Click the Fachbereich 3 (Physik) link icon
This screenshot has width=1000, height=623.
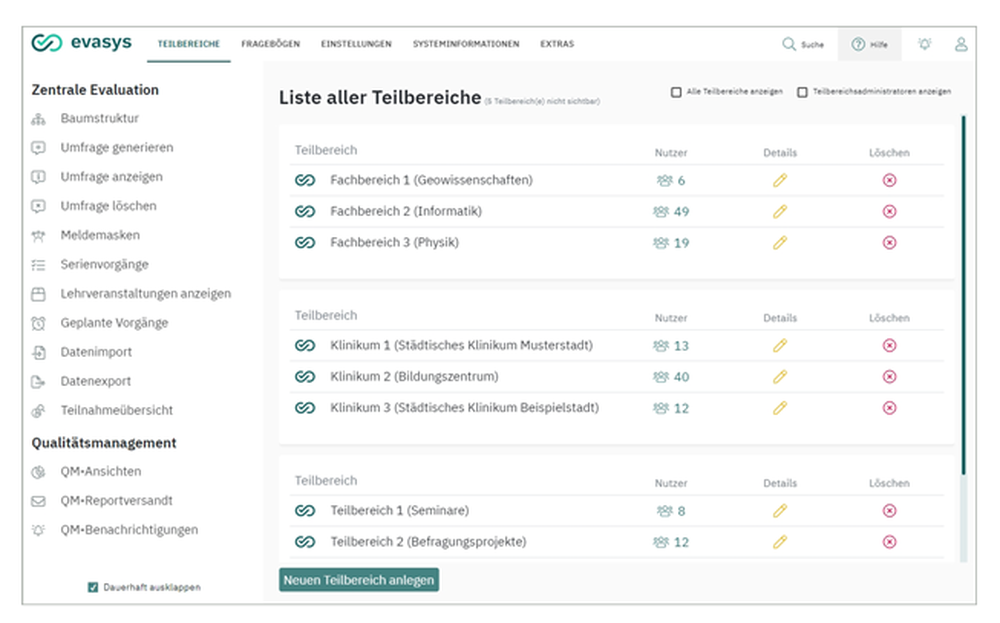pyautogui.click(x=305, y=243)
